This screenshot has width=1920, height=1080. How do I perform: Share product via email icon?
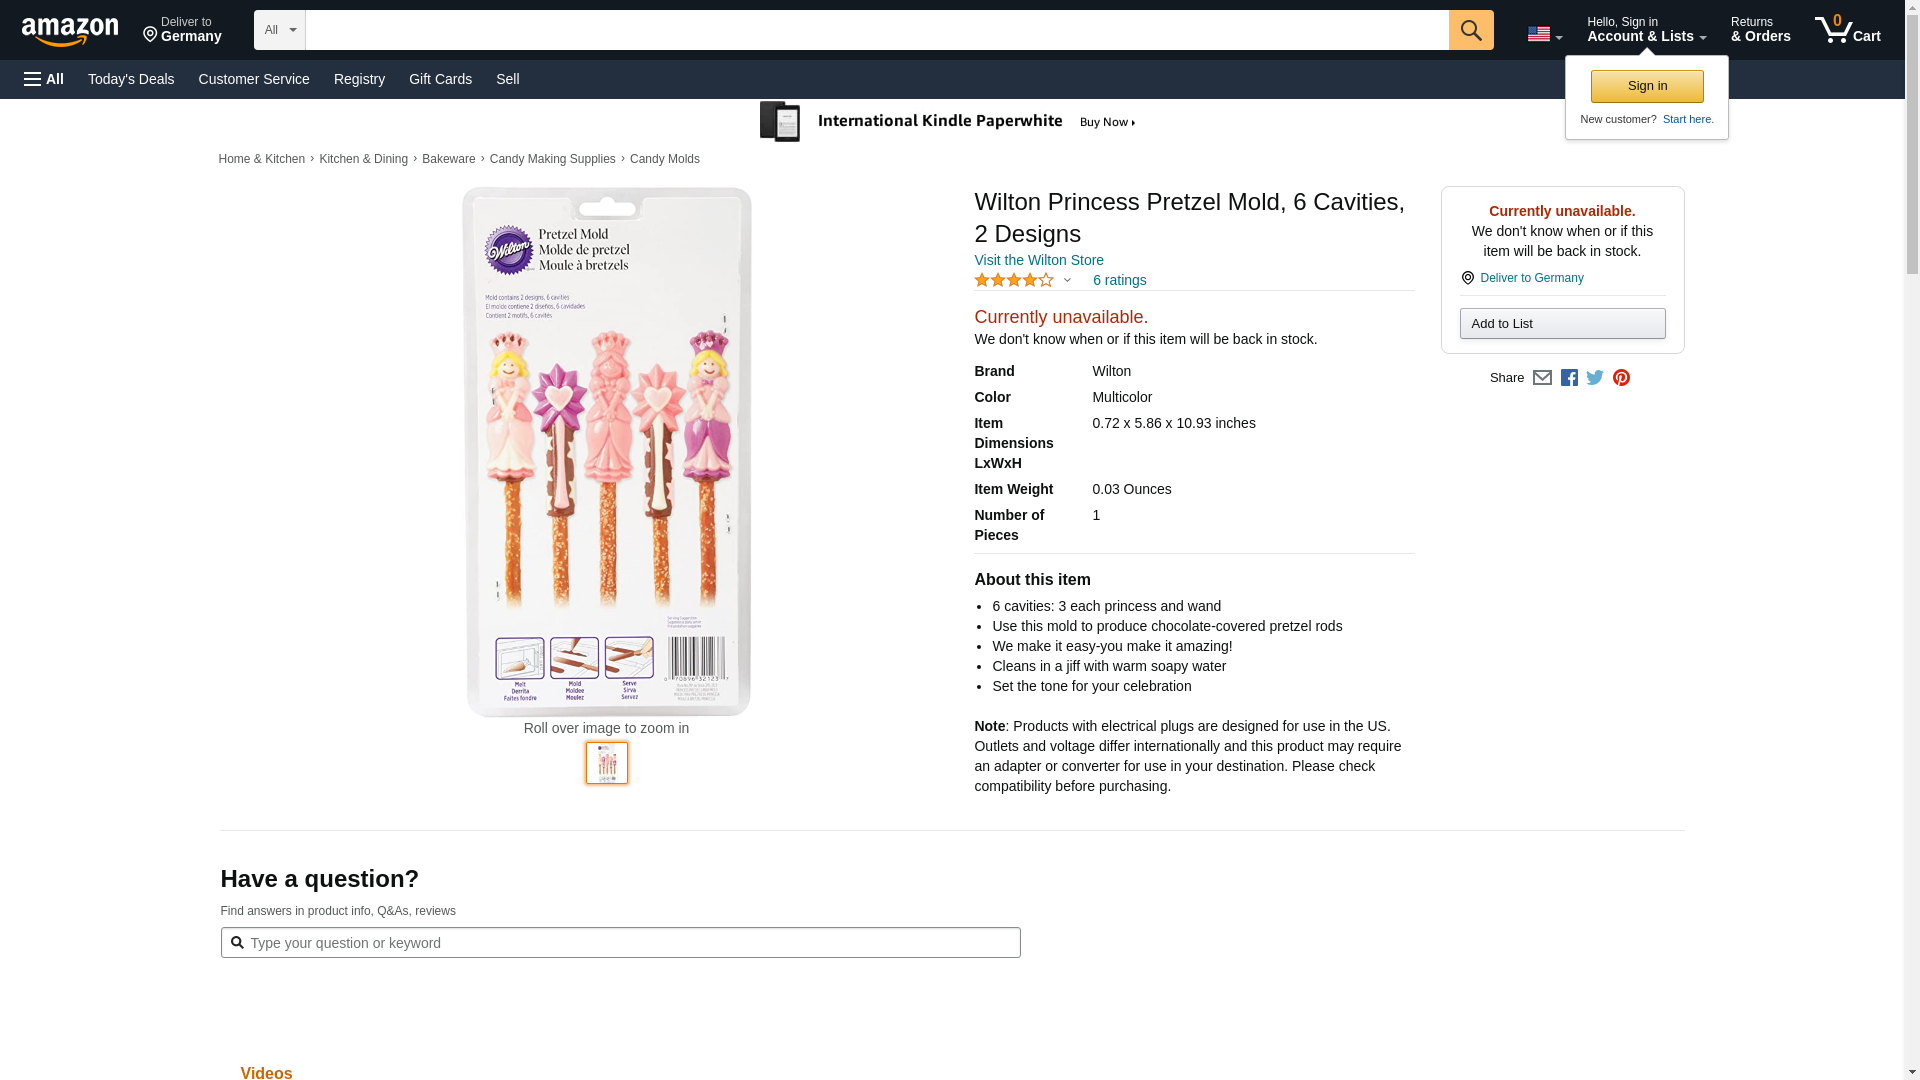pyautogui.click(x=1542, y=378)
